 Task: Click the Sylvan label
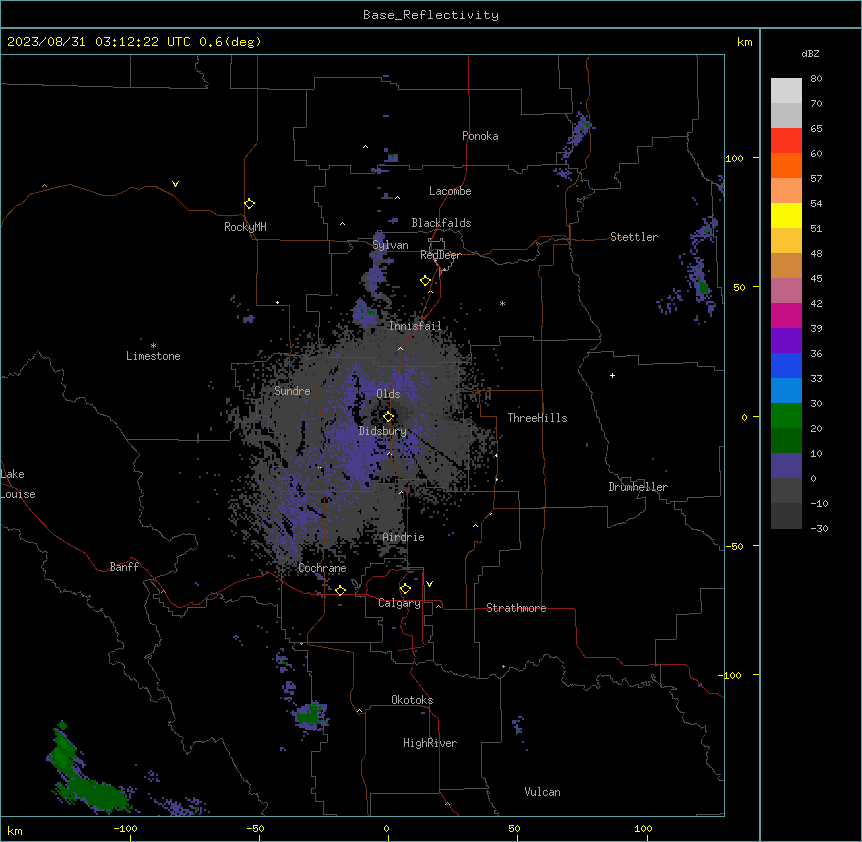point(390,245)
